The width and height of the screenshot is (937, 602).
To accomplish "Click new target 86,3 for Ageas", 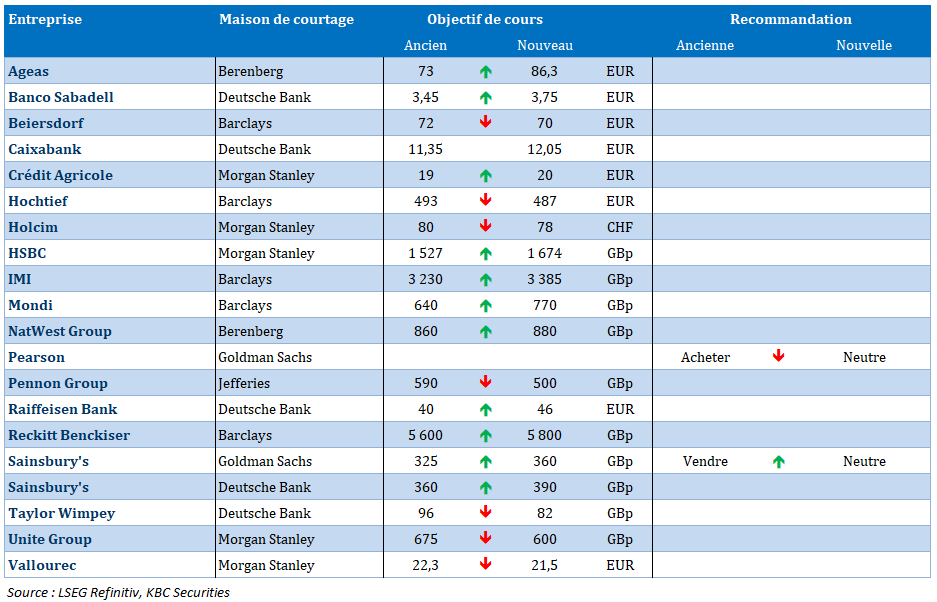I will click(544, 72).
